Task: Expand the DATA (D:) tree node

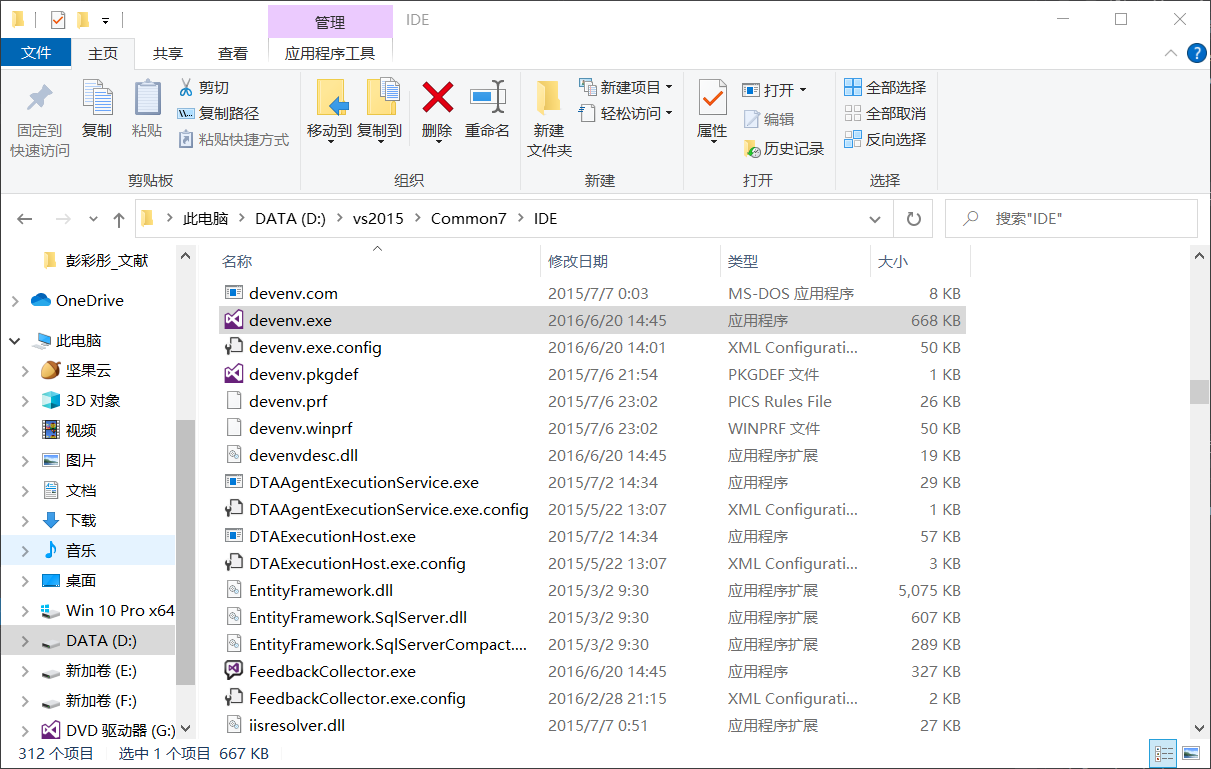Action: click(x=25, y=641)
